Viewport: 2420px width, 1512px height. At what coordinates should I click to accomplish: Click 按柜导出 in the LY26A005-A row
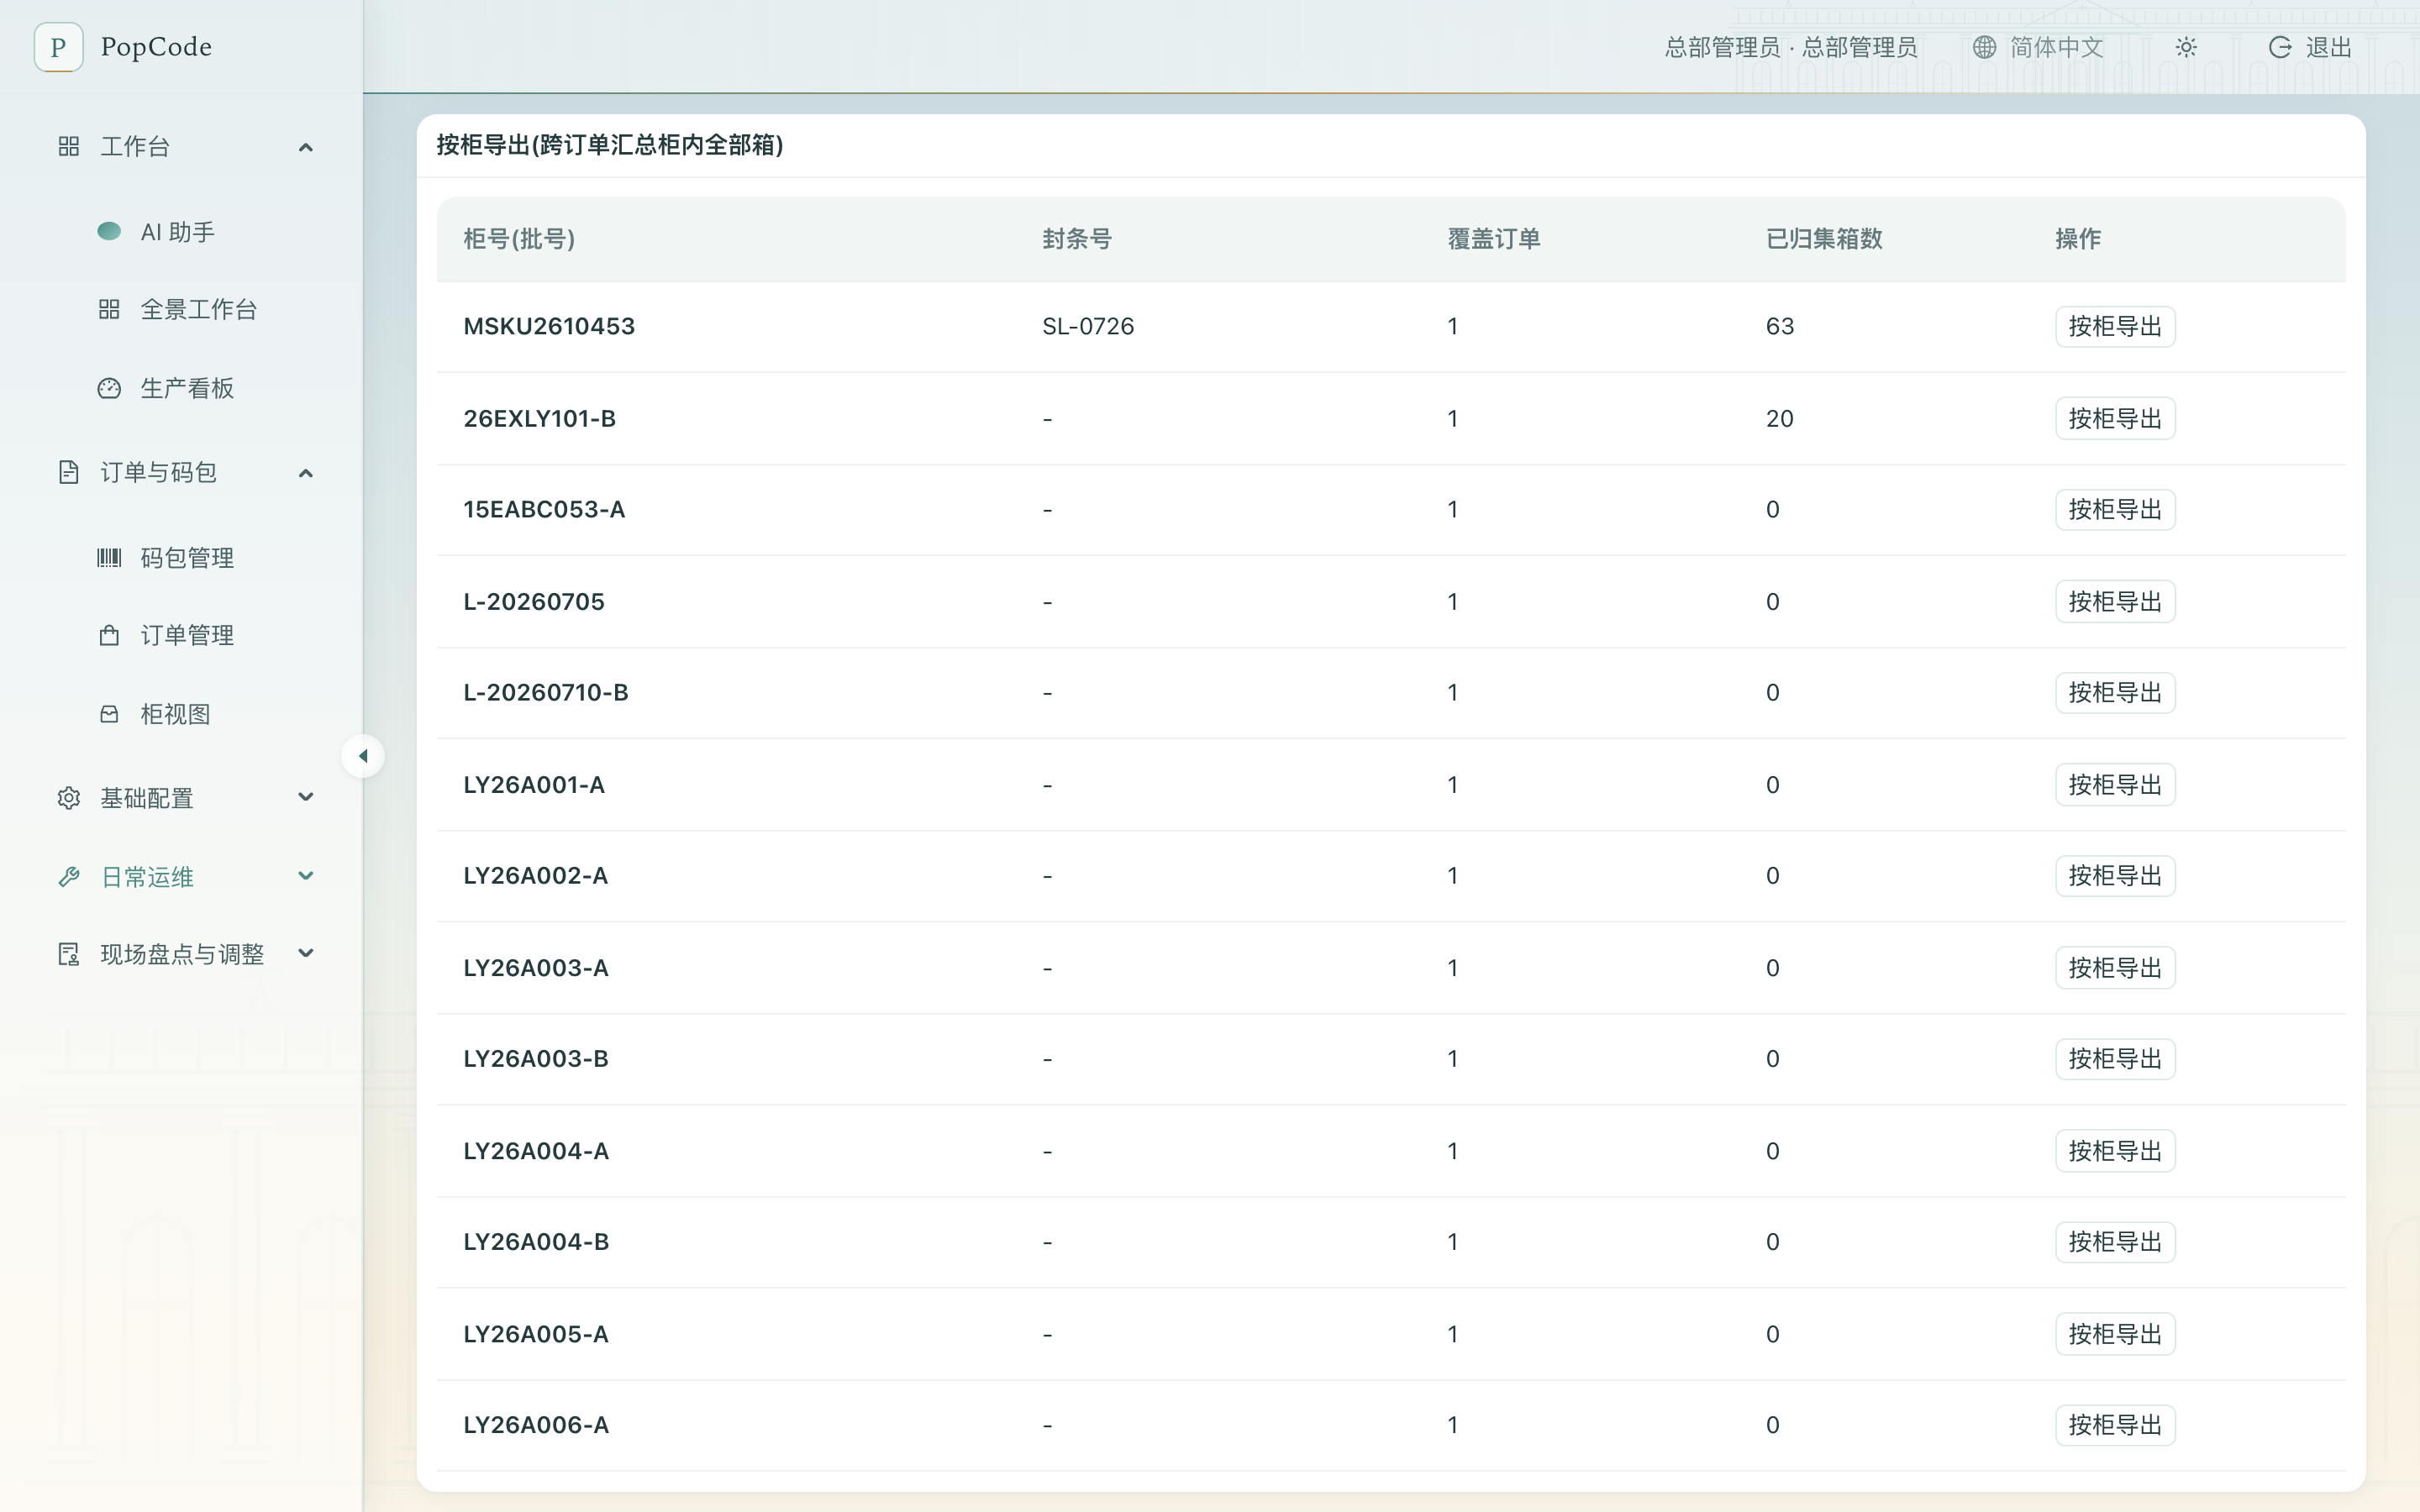click(2115, 1334)
